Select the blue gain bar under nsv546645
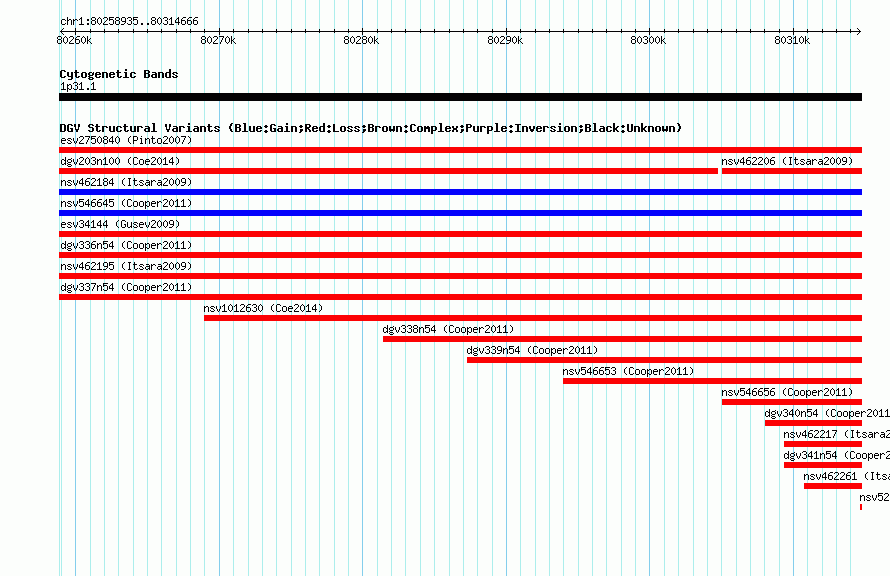 [460, 213]
